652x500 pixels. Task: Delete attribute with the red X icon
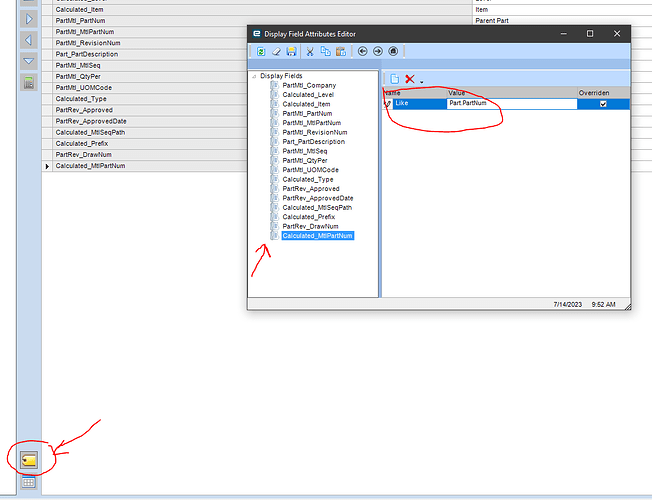[410, 79]
